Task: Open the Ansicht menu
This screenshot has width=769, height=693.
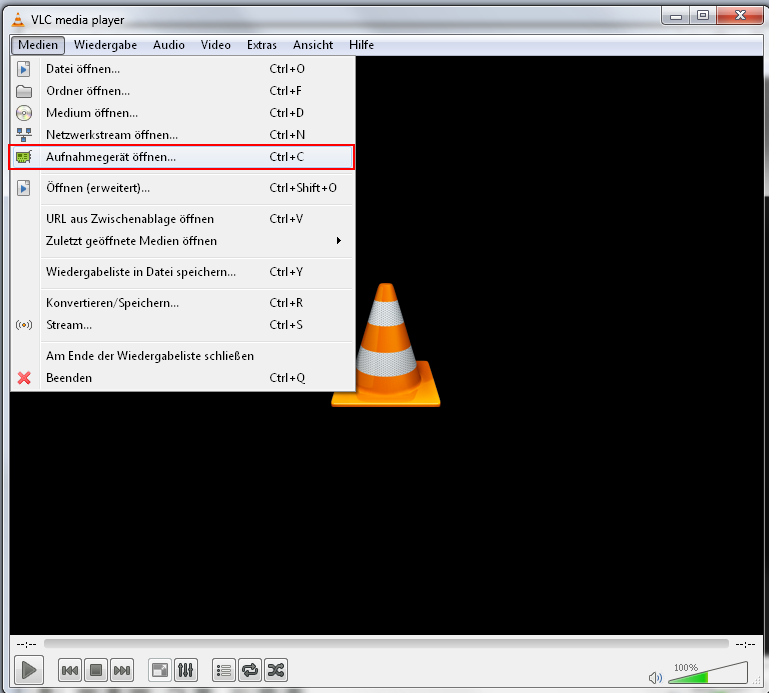Action: (313, 45)
